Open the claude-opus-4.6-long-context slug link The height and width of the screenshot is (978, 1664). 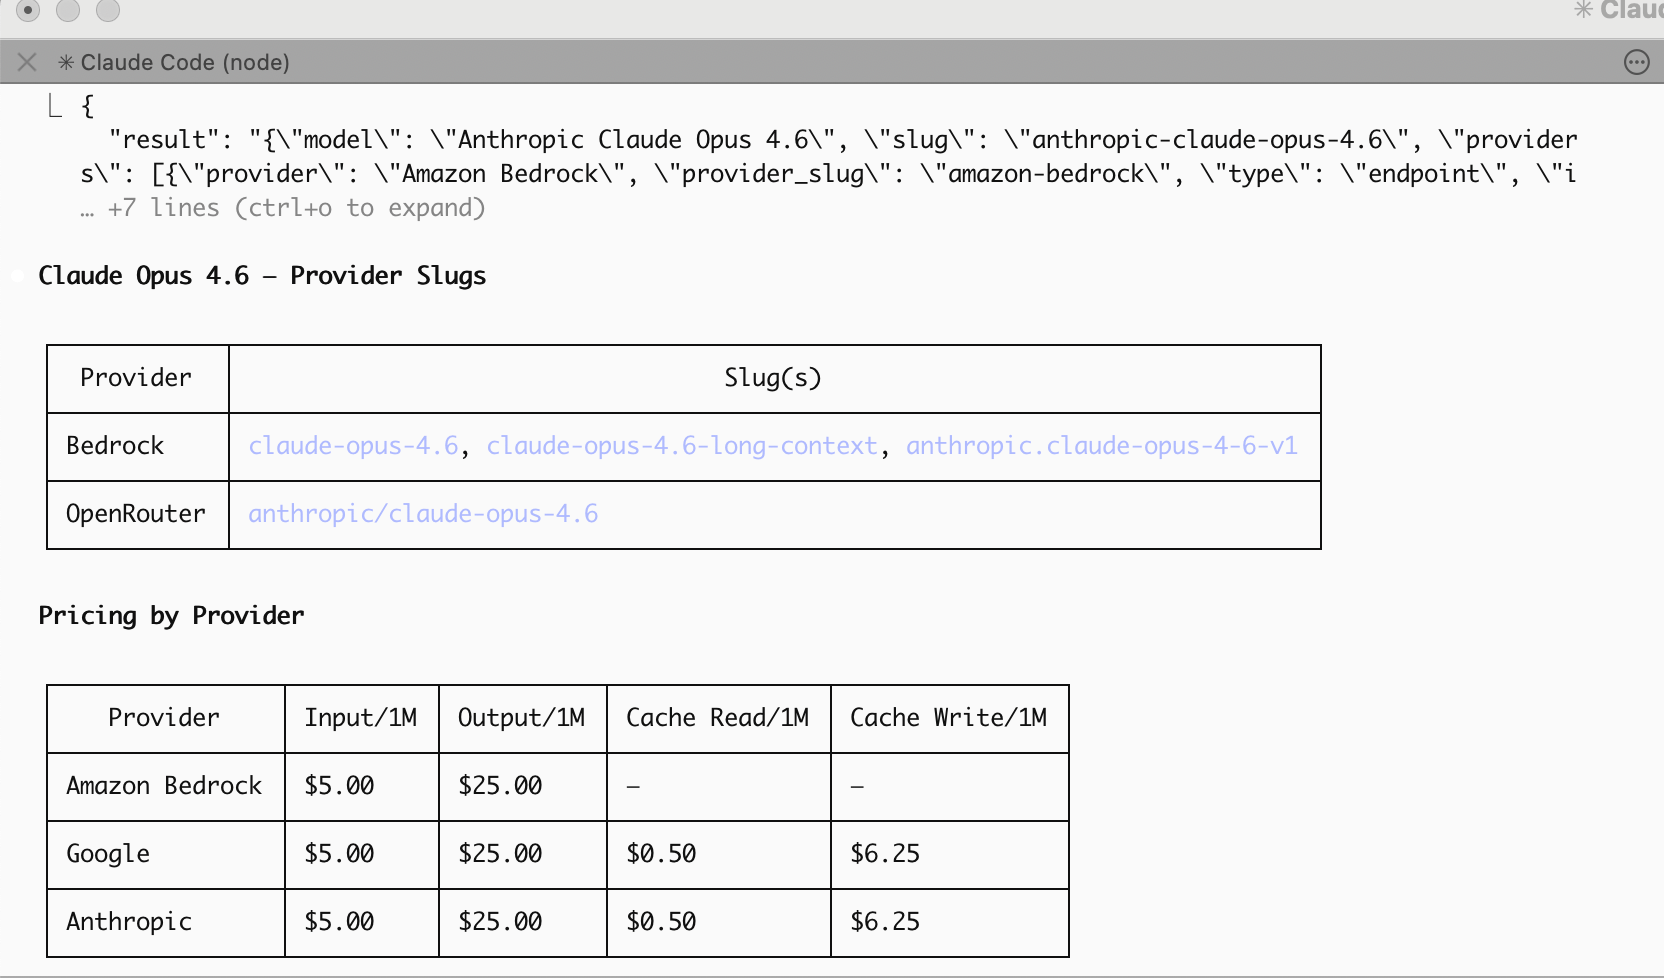pyautogui.click(x=682, y=446)
